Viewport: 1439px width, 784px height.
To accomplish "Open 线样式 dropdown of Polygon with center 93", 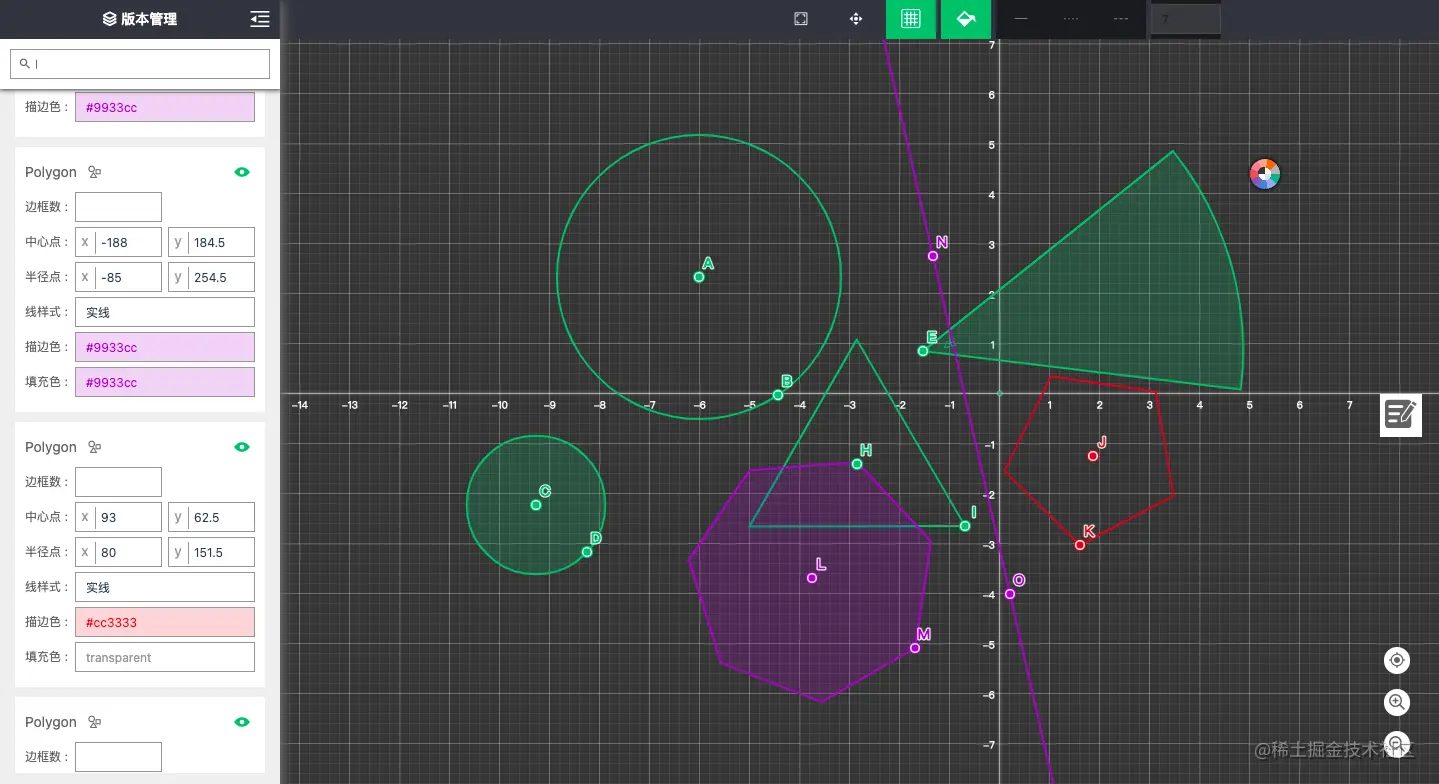I will [x=165, y=587].
